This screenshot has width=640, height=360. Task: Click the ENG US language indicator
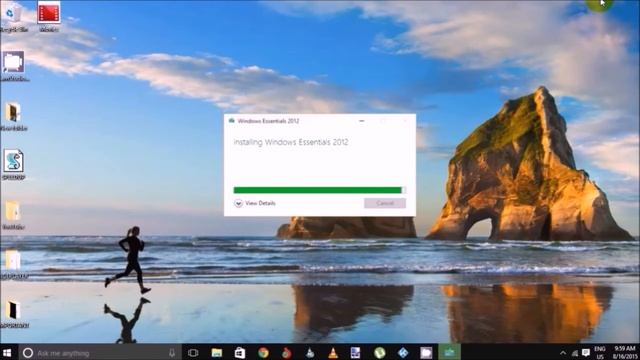click(600, 353)
